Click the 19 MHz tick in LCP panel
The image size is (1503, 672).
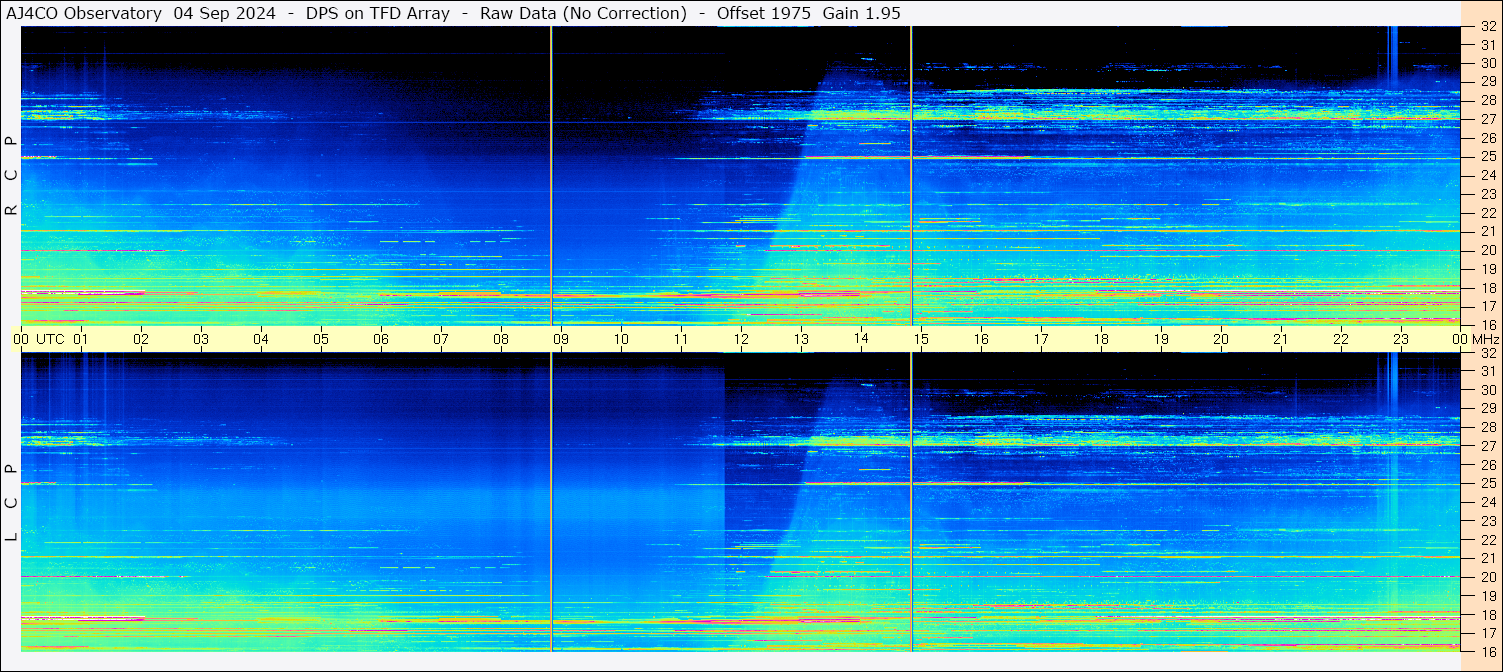click(x=1488, y=596)
